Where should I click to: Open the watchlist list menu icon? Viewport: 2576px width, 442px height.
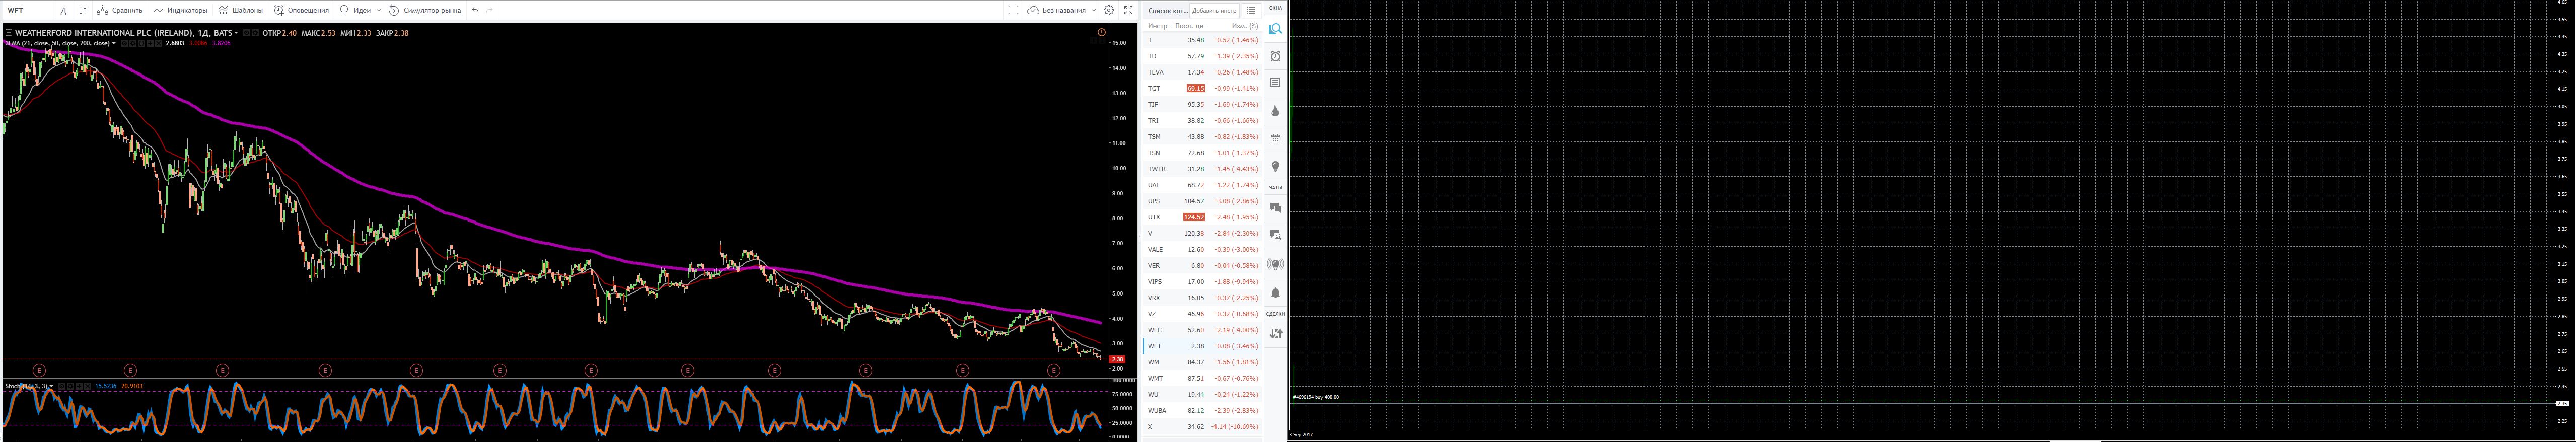coord(1251,10)
